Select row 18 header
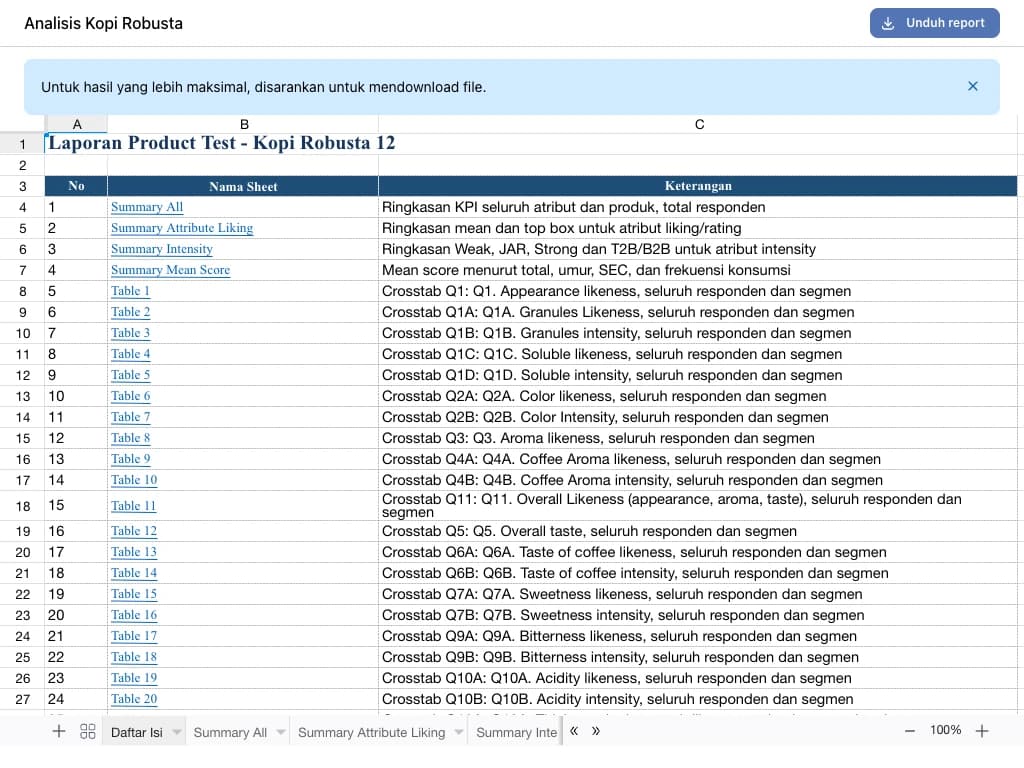The width and height of the screenshot is (1024, 768). (22, 505)
